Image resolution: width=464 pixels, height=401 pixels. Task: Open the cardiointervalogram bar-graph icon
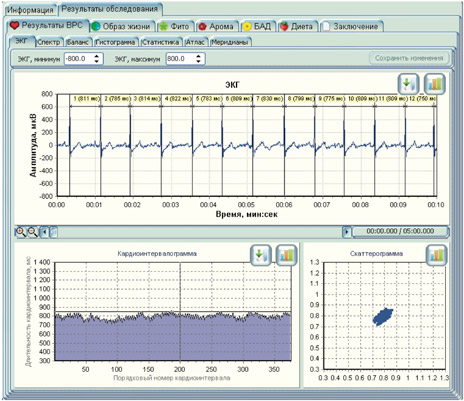pos(286,256)
